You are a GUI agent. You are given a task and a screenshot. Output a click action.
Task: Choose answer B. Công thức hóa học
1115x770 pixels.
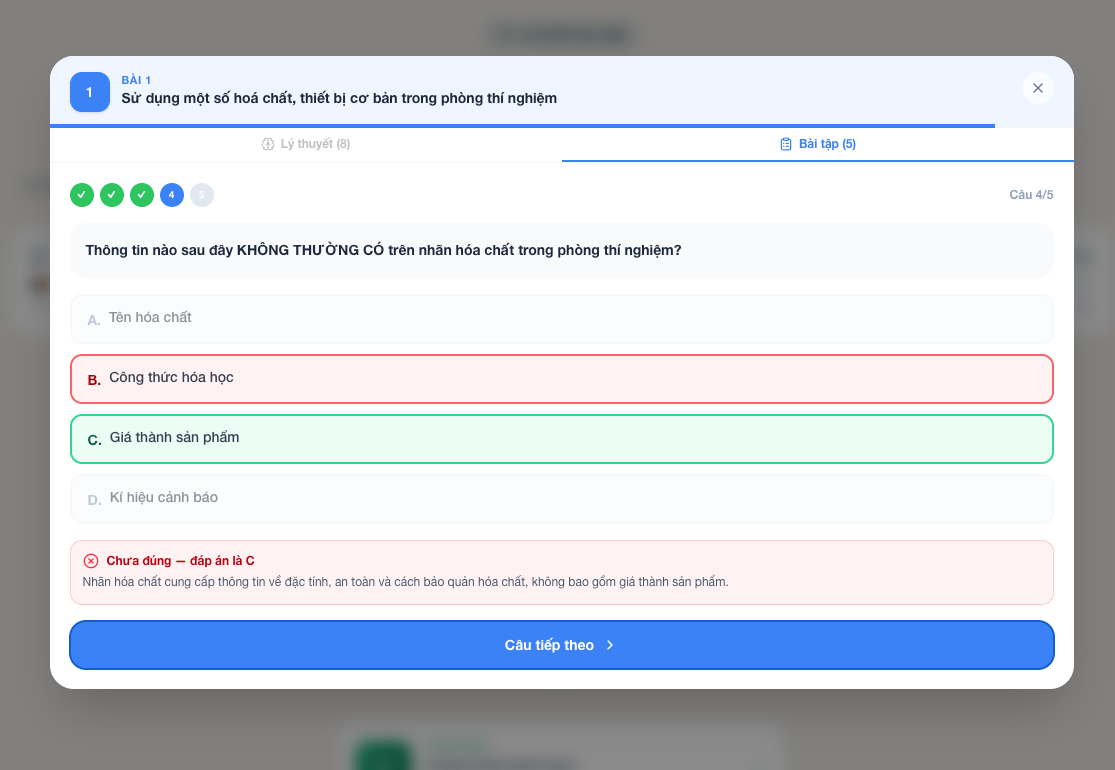[562, 379]
